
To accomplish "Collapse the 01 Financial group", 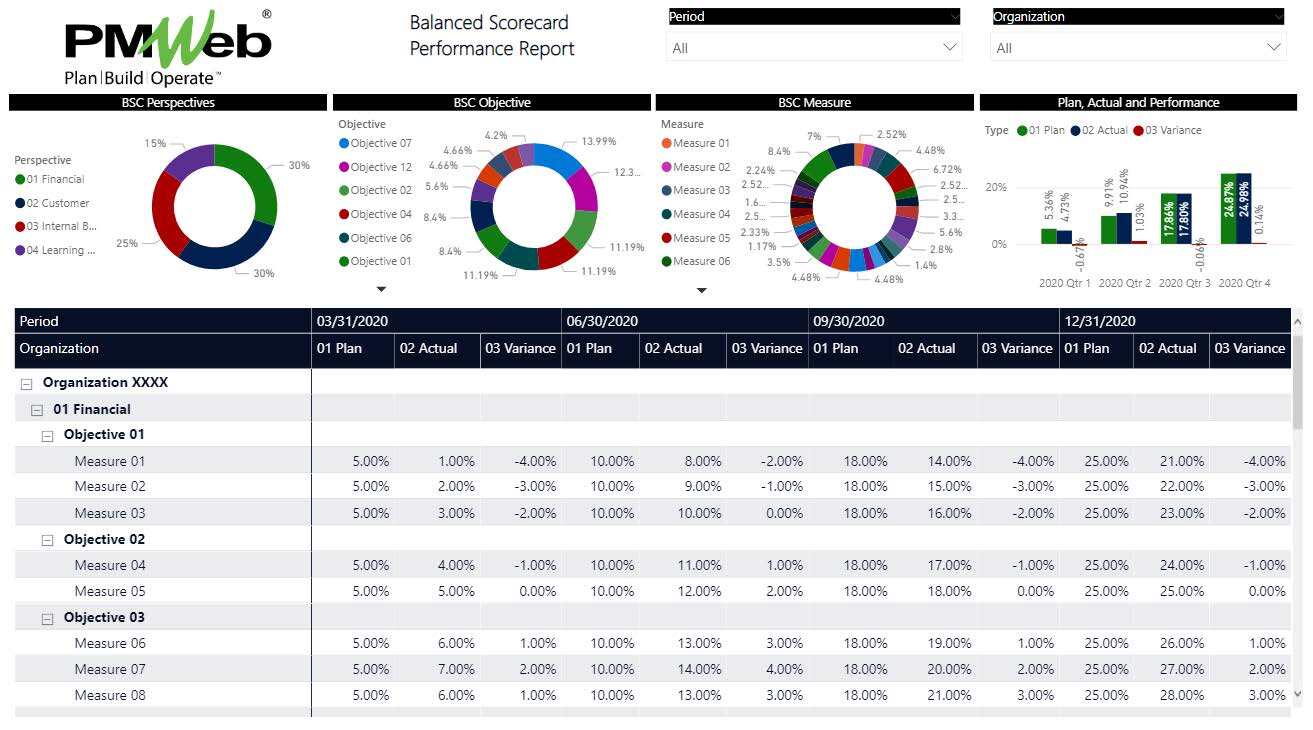I will point(37,410).
